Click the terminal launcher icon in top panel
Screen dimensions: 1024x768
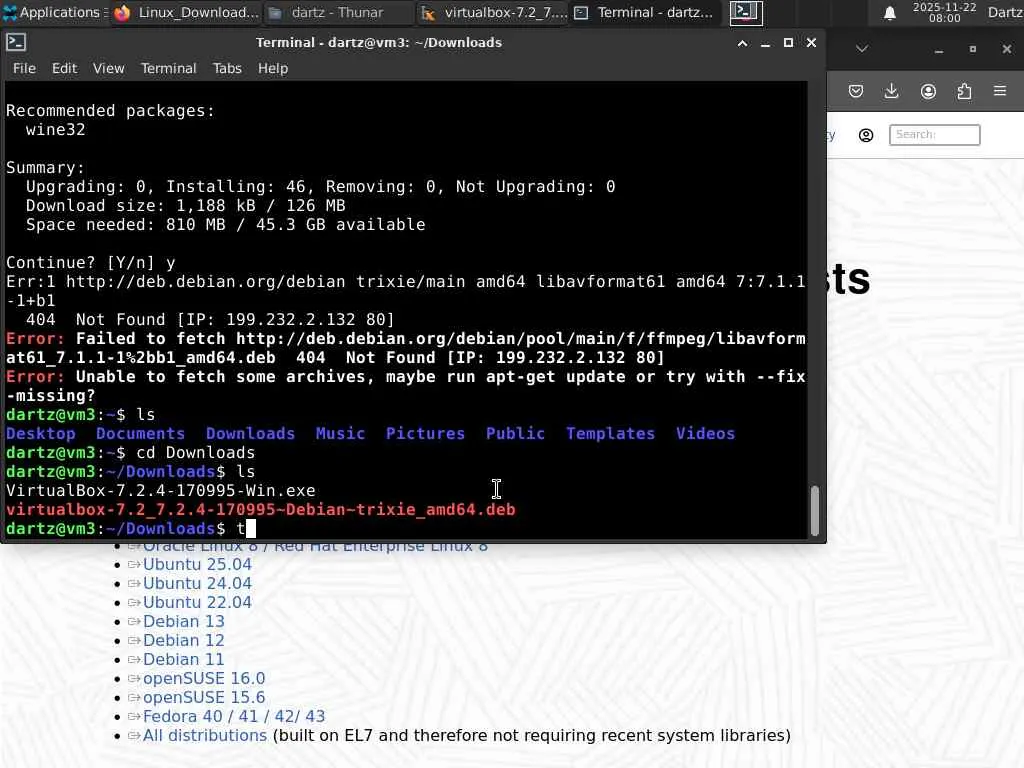pyautogui.click(x=746, y=12)
